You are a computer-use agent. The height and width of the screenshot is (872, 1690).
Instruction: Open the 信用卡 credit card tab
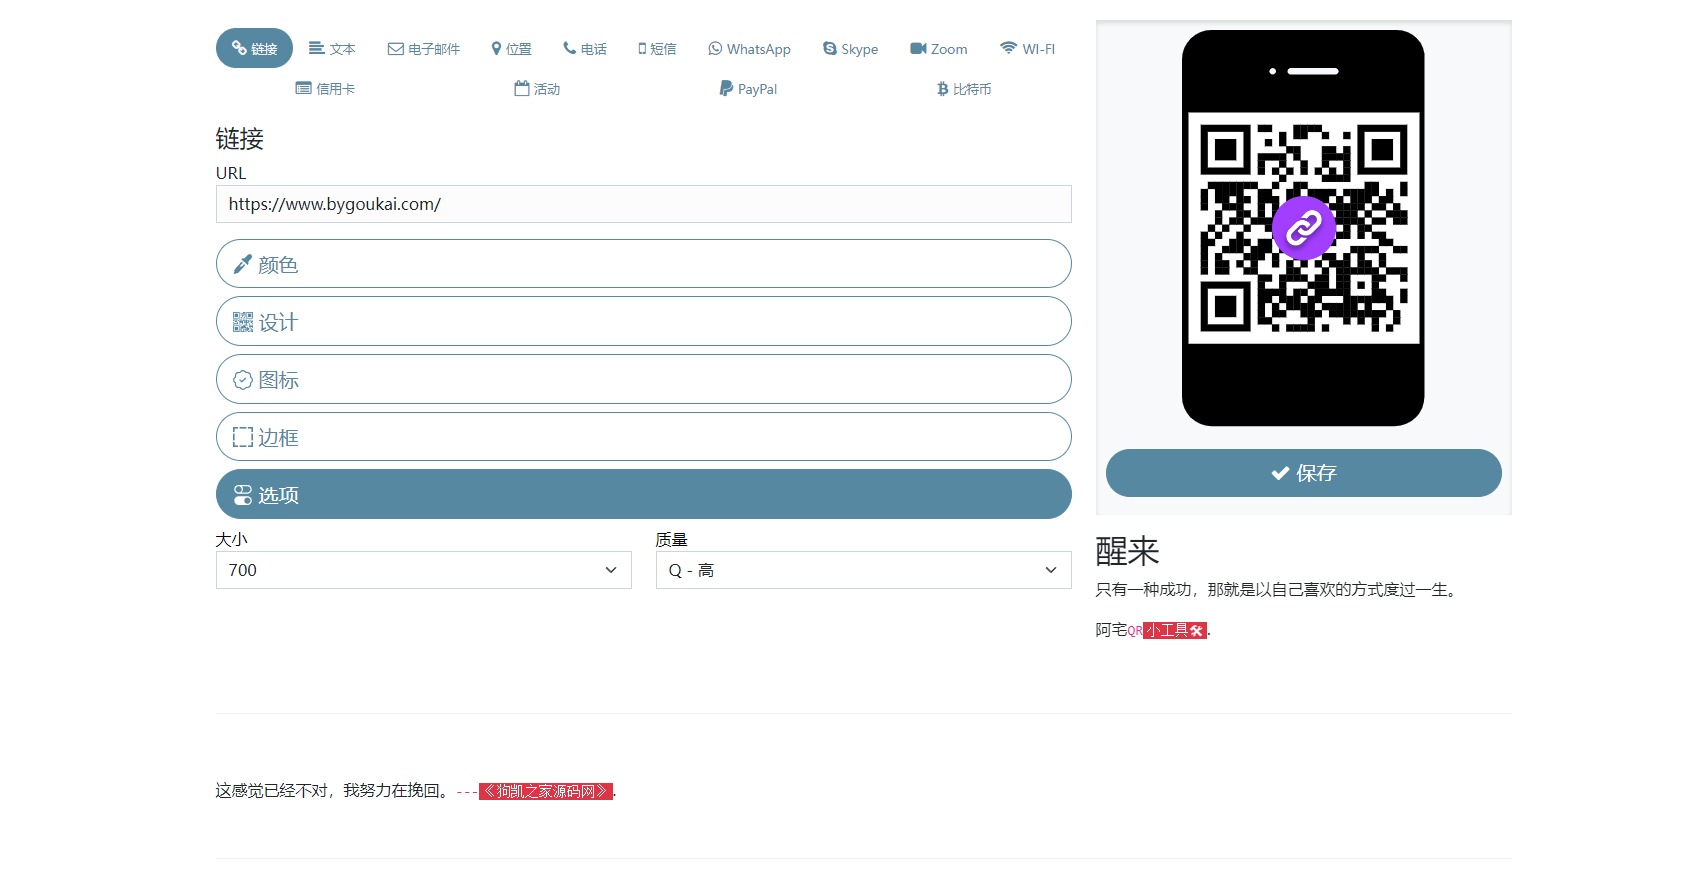coord(325,89)
